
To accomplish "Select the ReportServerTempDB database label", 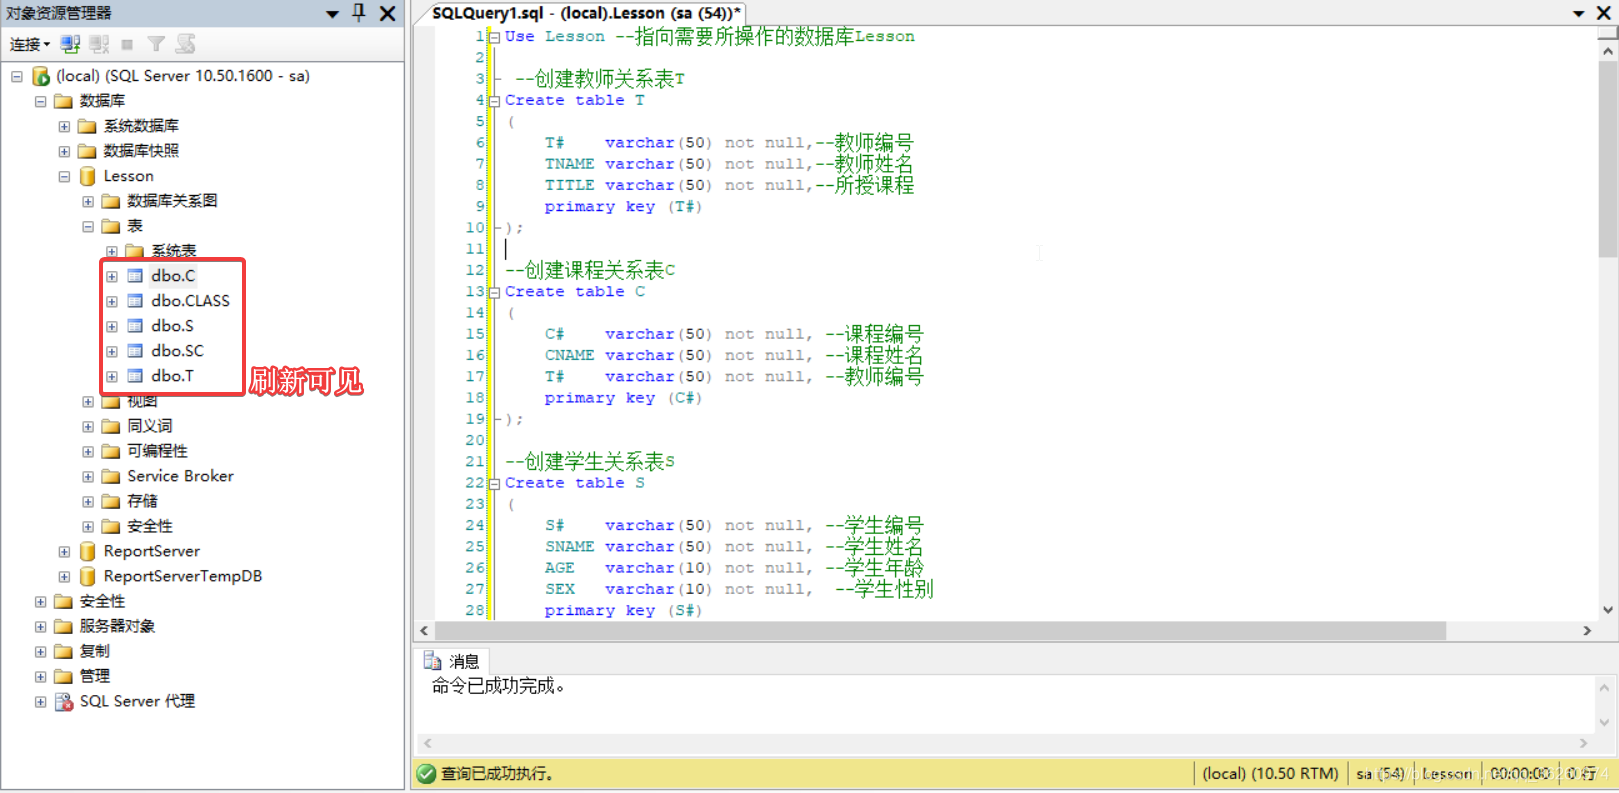I will pos(183,576).
